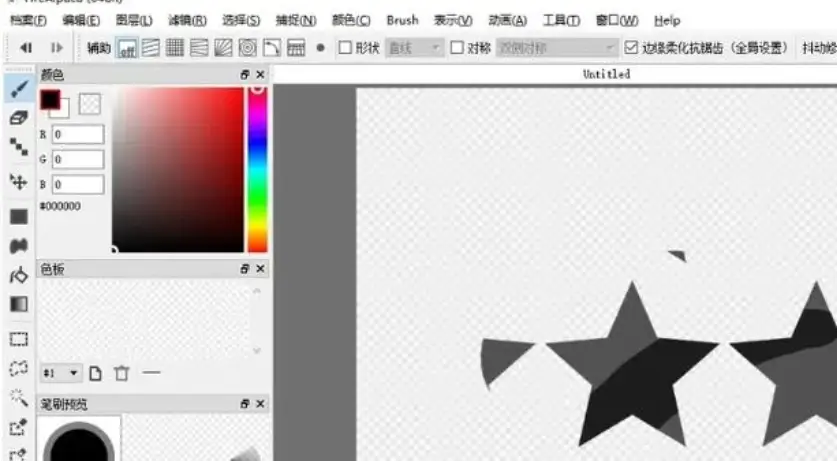Create new palette color with page icon
This screenshot has width=837, height=461.
tap(96, 373)
